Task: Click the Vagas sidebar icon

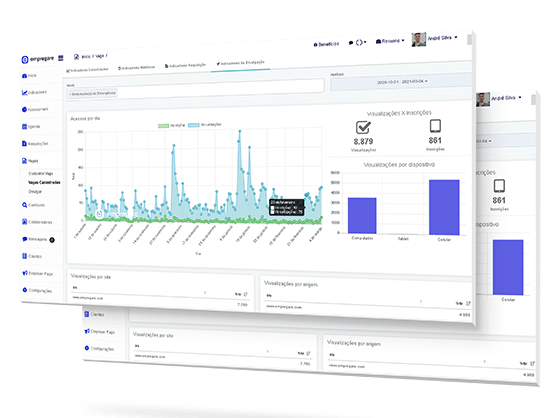Action: (x=24, y=161)
